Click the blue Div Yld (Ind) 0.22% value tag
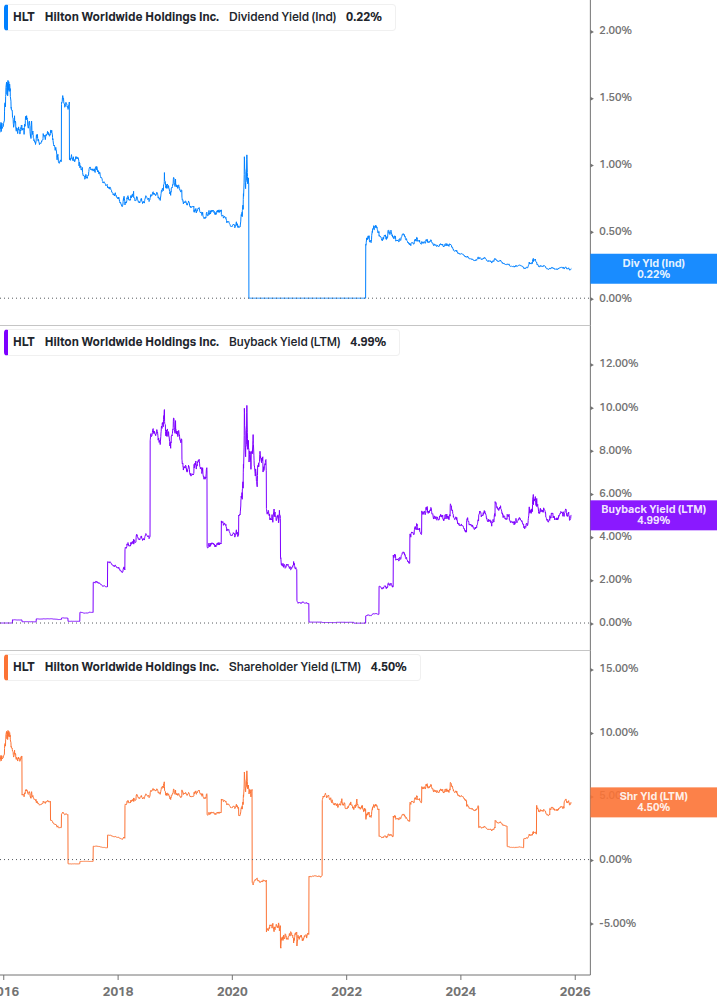Viewport: 717px width, 1005px height. pyautogui.click(x=654, y=269)
